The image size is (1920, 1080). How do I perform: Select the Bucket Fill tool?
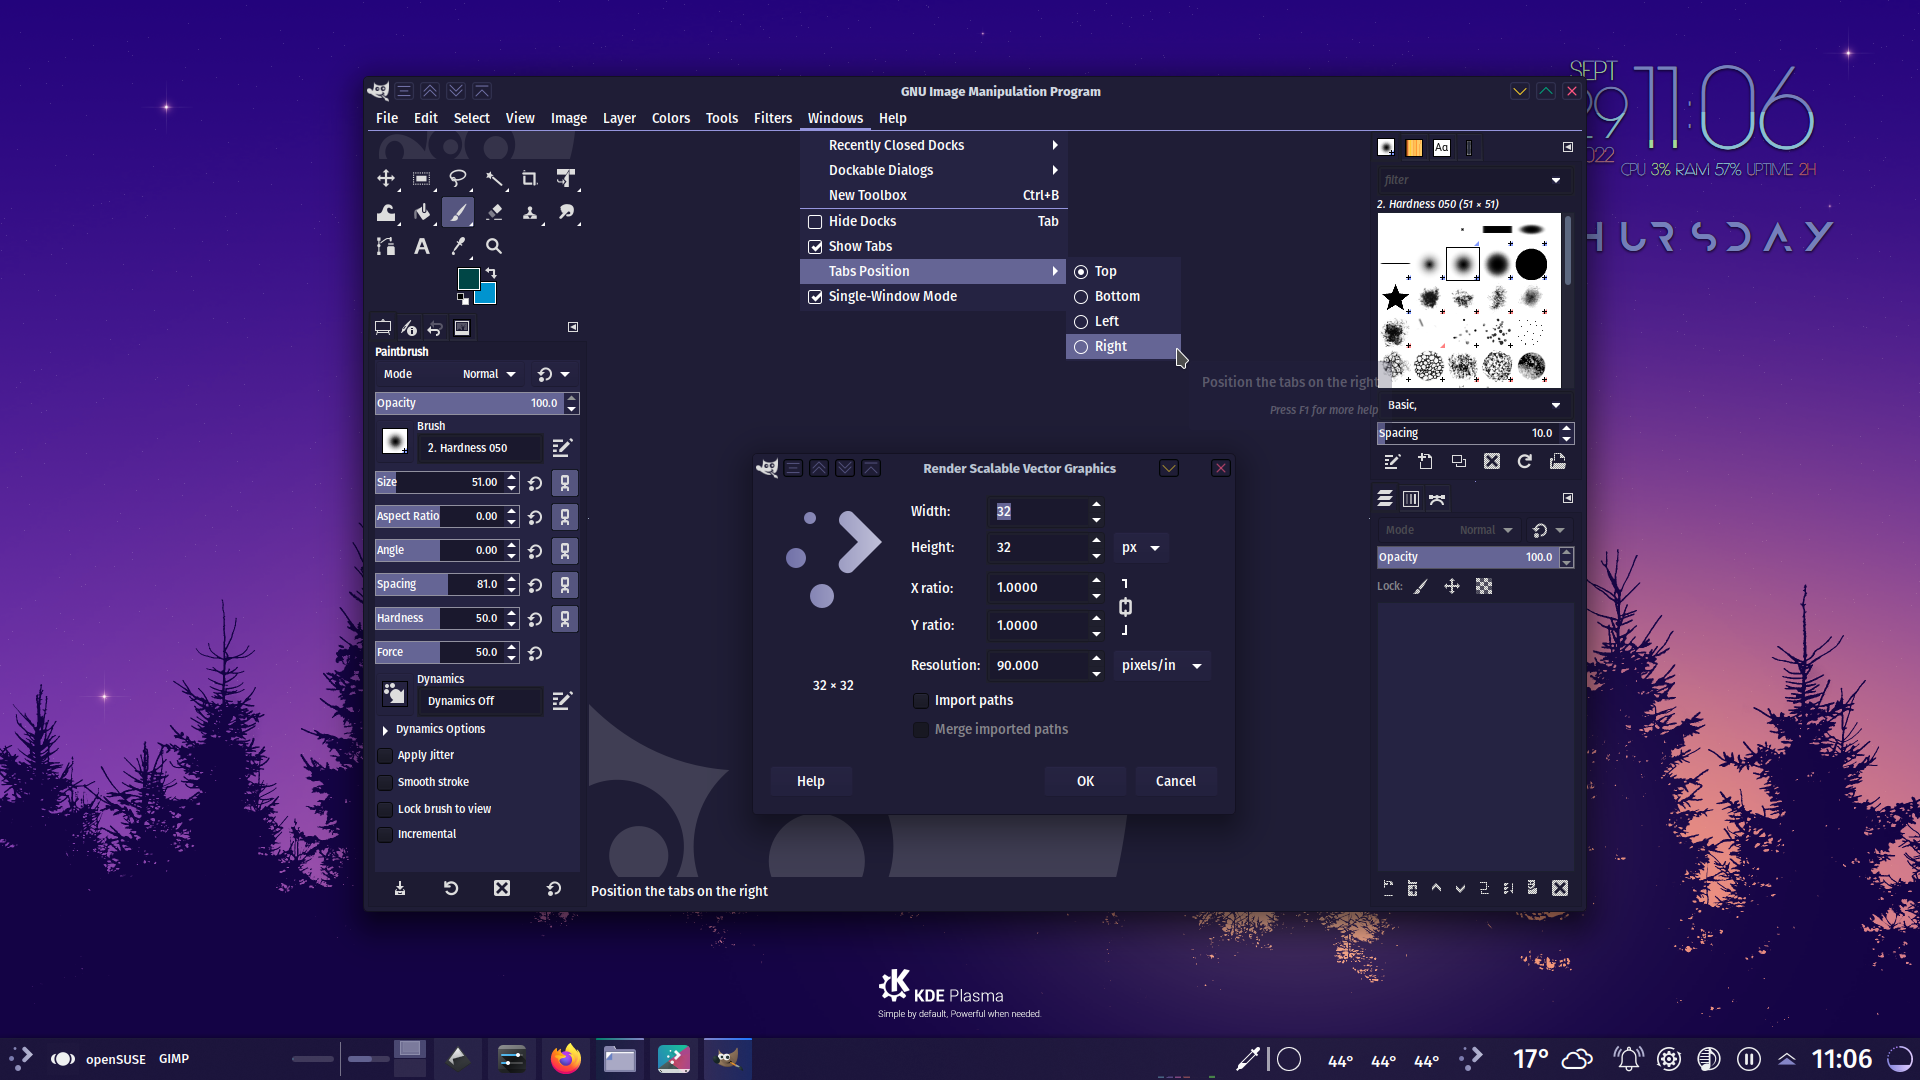pos(421,212)
